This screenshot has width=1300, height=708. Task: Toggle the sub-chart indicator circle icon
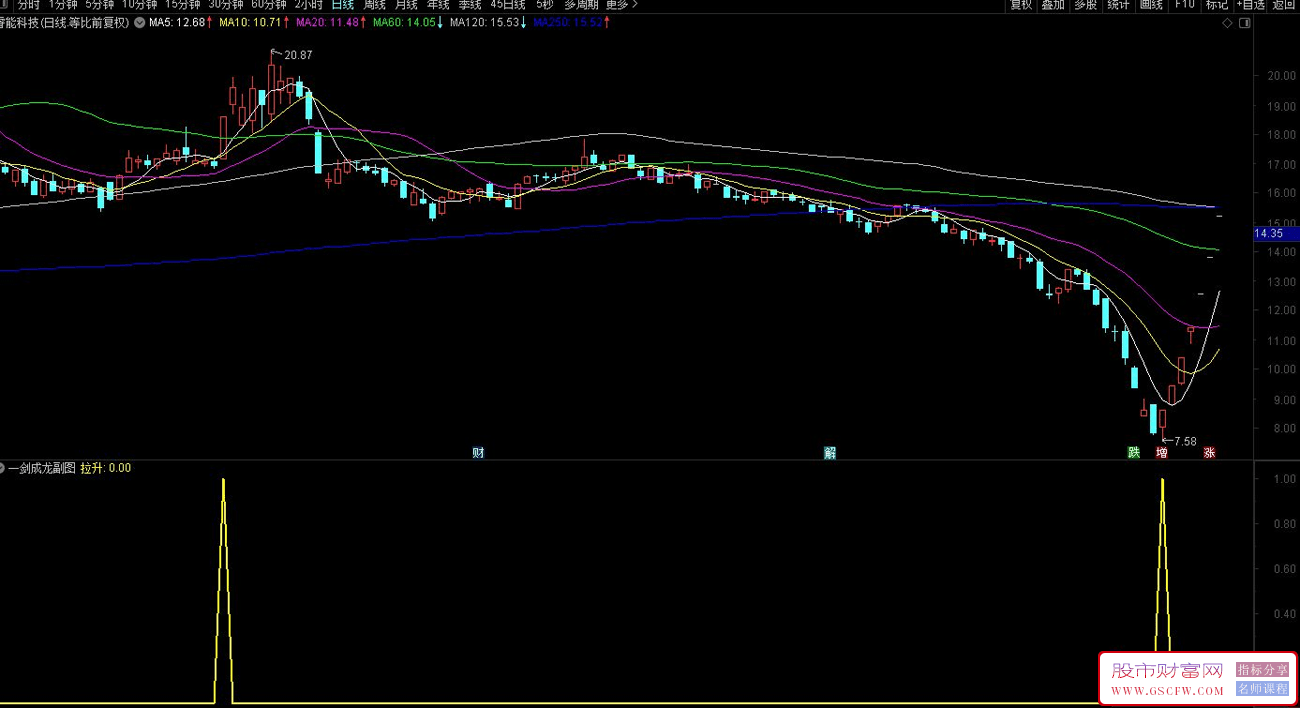[x=3, y=468]
